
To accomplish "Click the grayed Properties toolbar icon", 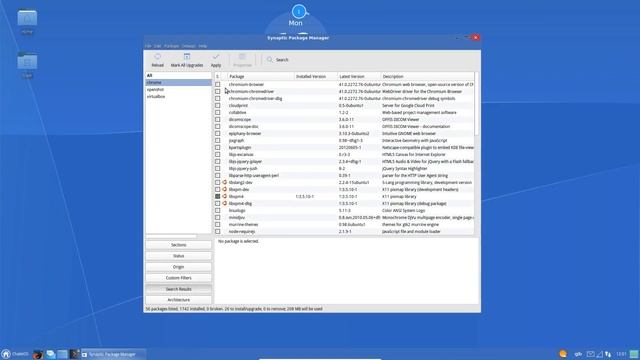I will [x=242, y=57].
